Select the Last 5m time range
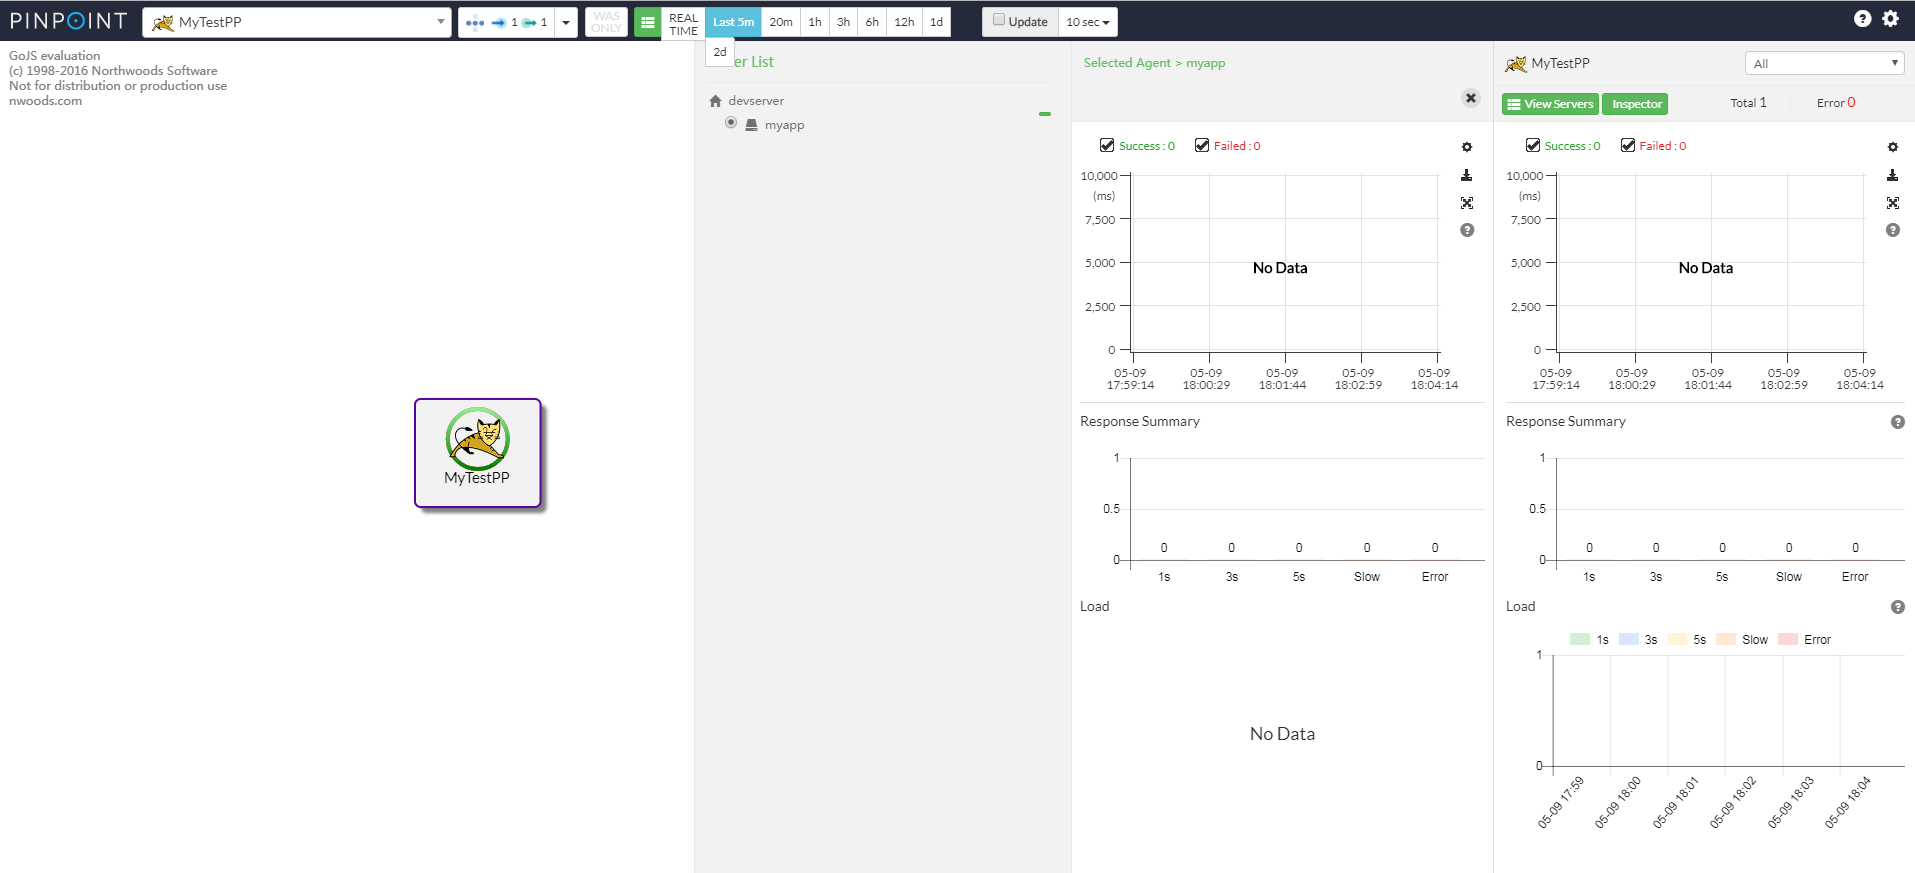The height and width of the screenshot is (873, 1915). (733, 22)
